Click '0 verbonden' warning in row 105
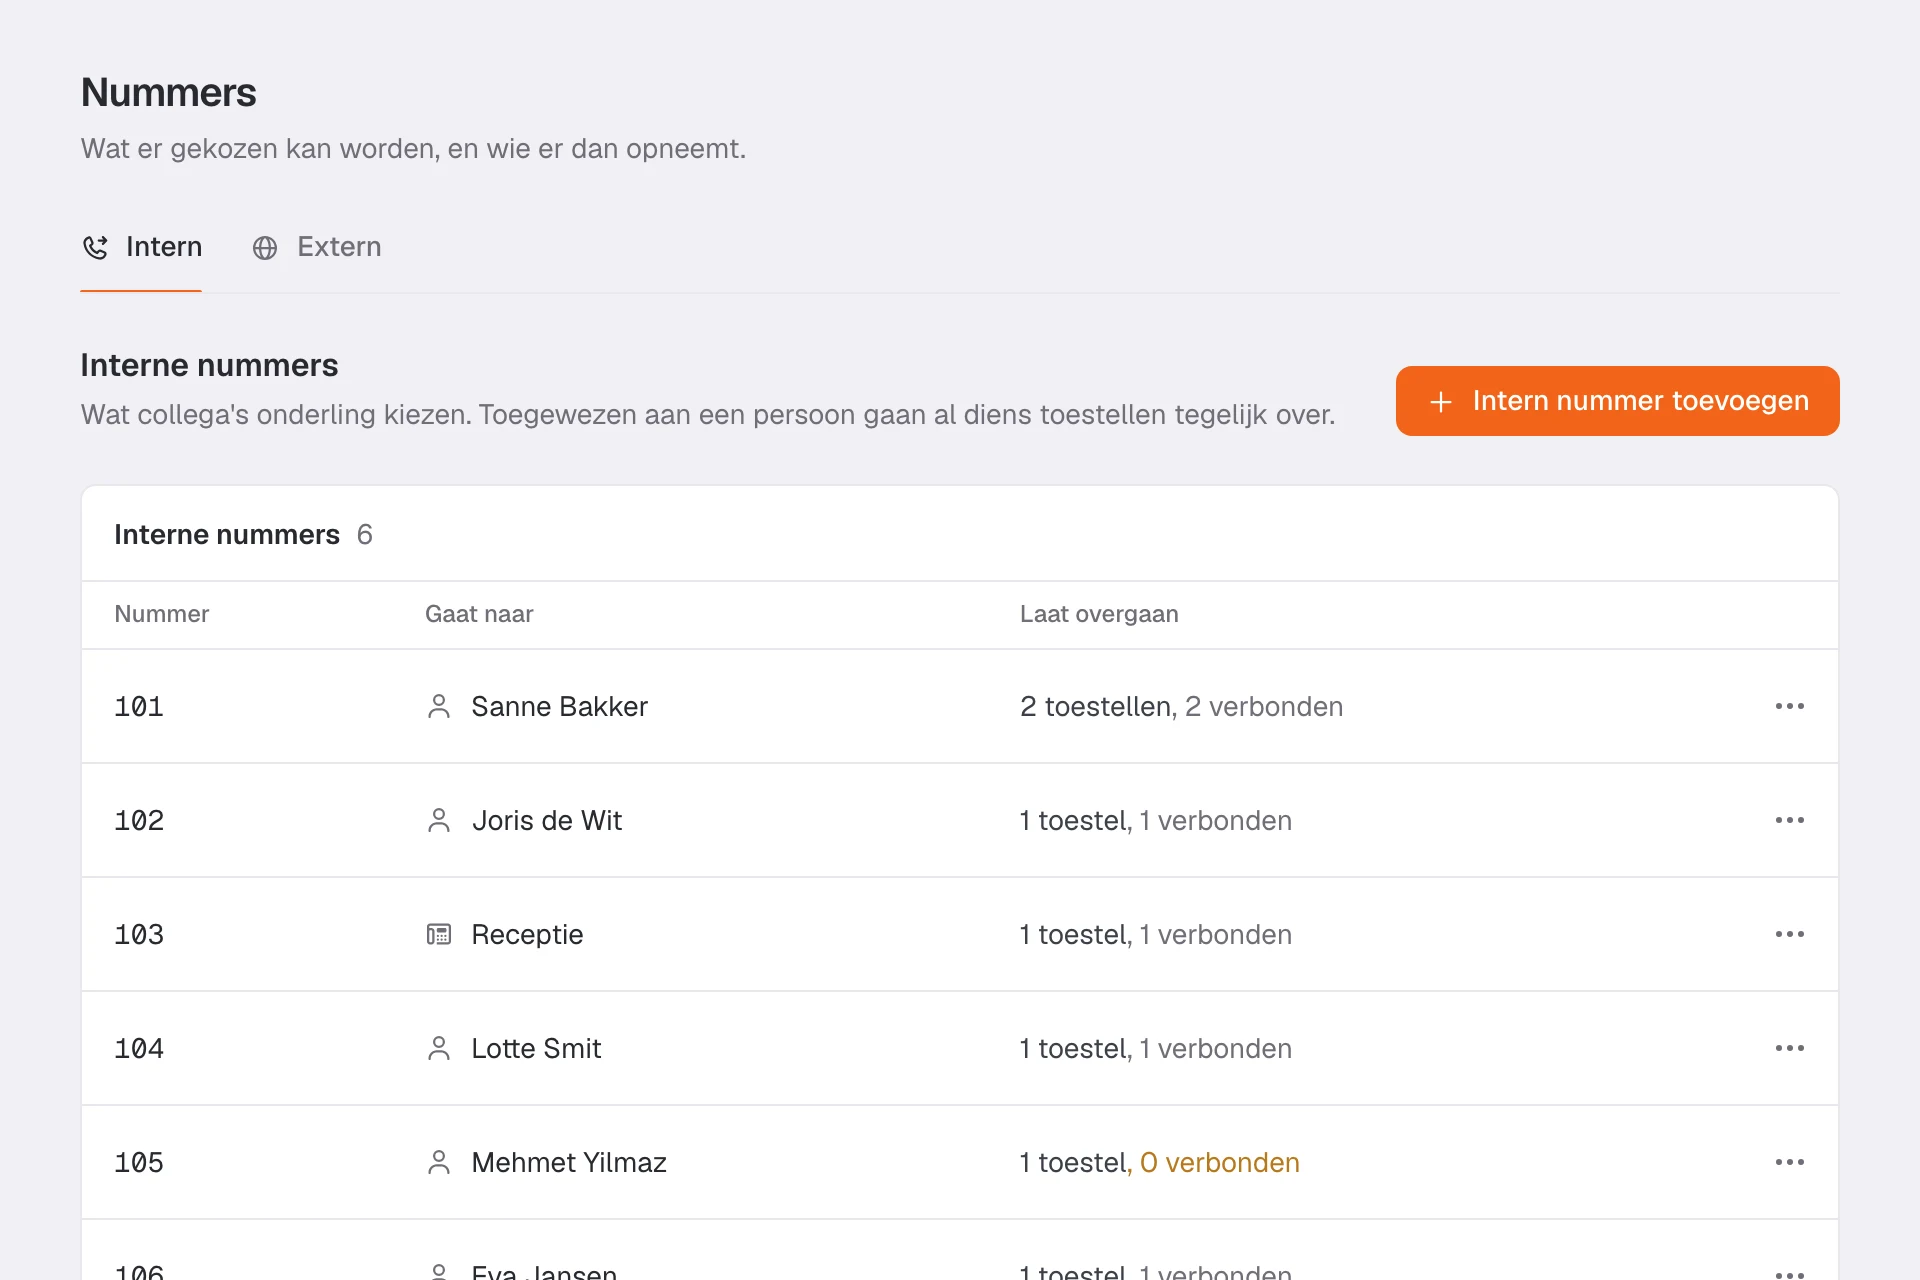Image resolution: width=1920 pixels, height=1280 pixels. pyautogui.click(x=1219, y=1163)
